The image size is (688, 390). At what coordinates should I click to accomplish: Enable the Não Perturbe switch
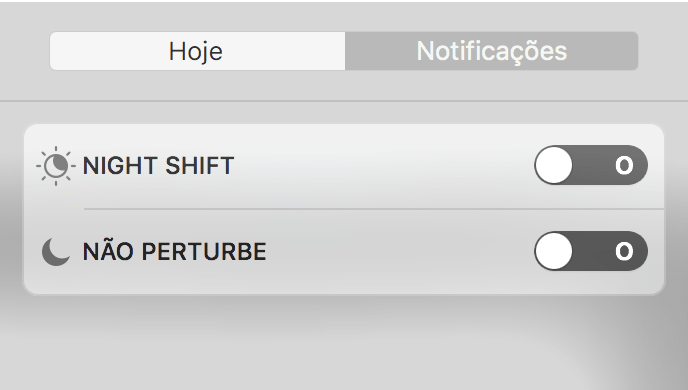[591, 251]
